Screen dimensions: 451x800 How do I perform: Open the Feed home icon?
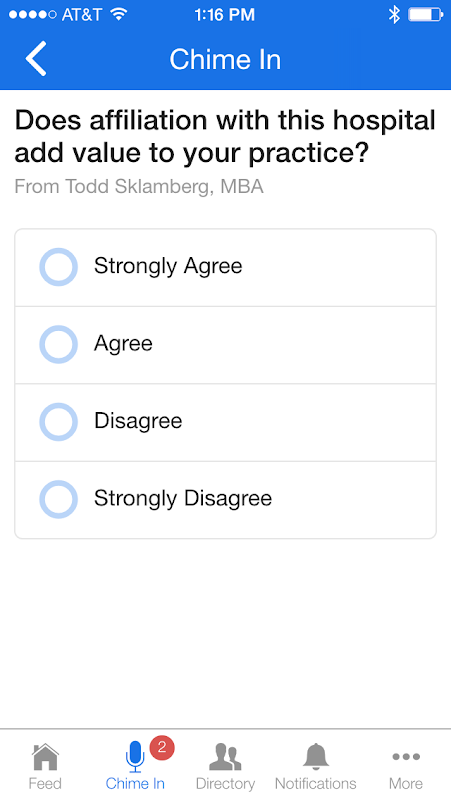[45, 757]
